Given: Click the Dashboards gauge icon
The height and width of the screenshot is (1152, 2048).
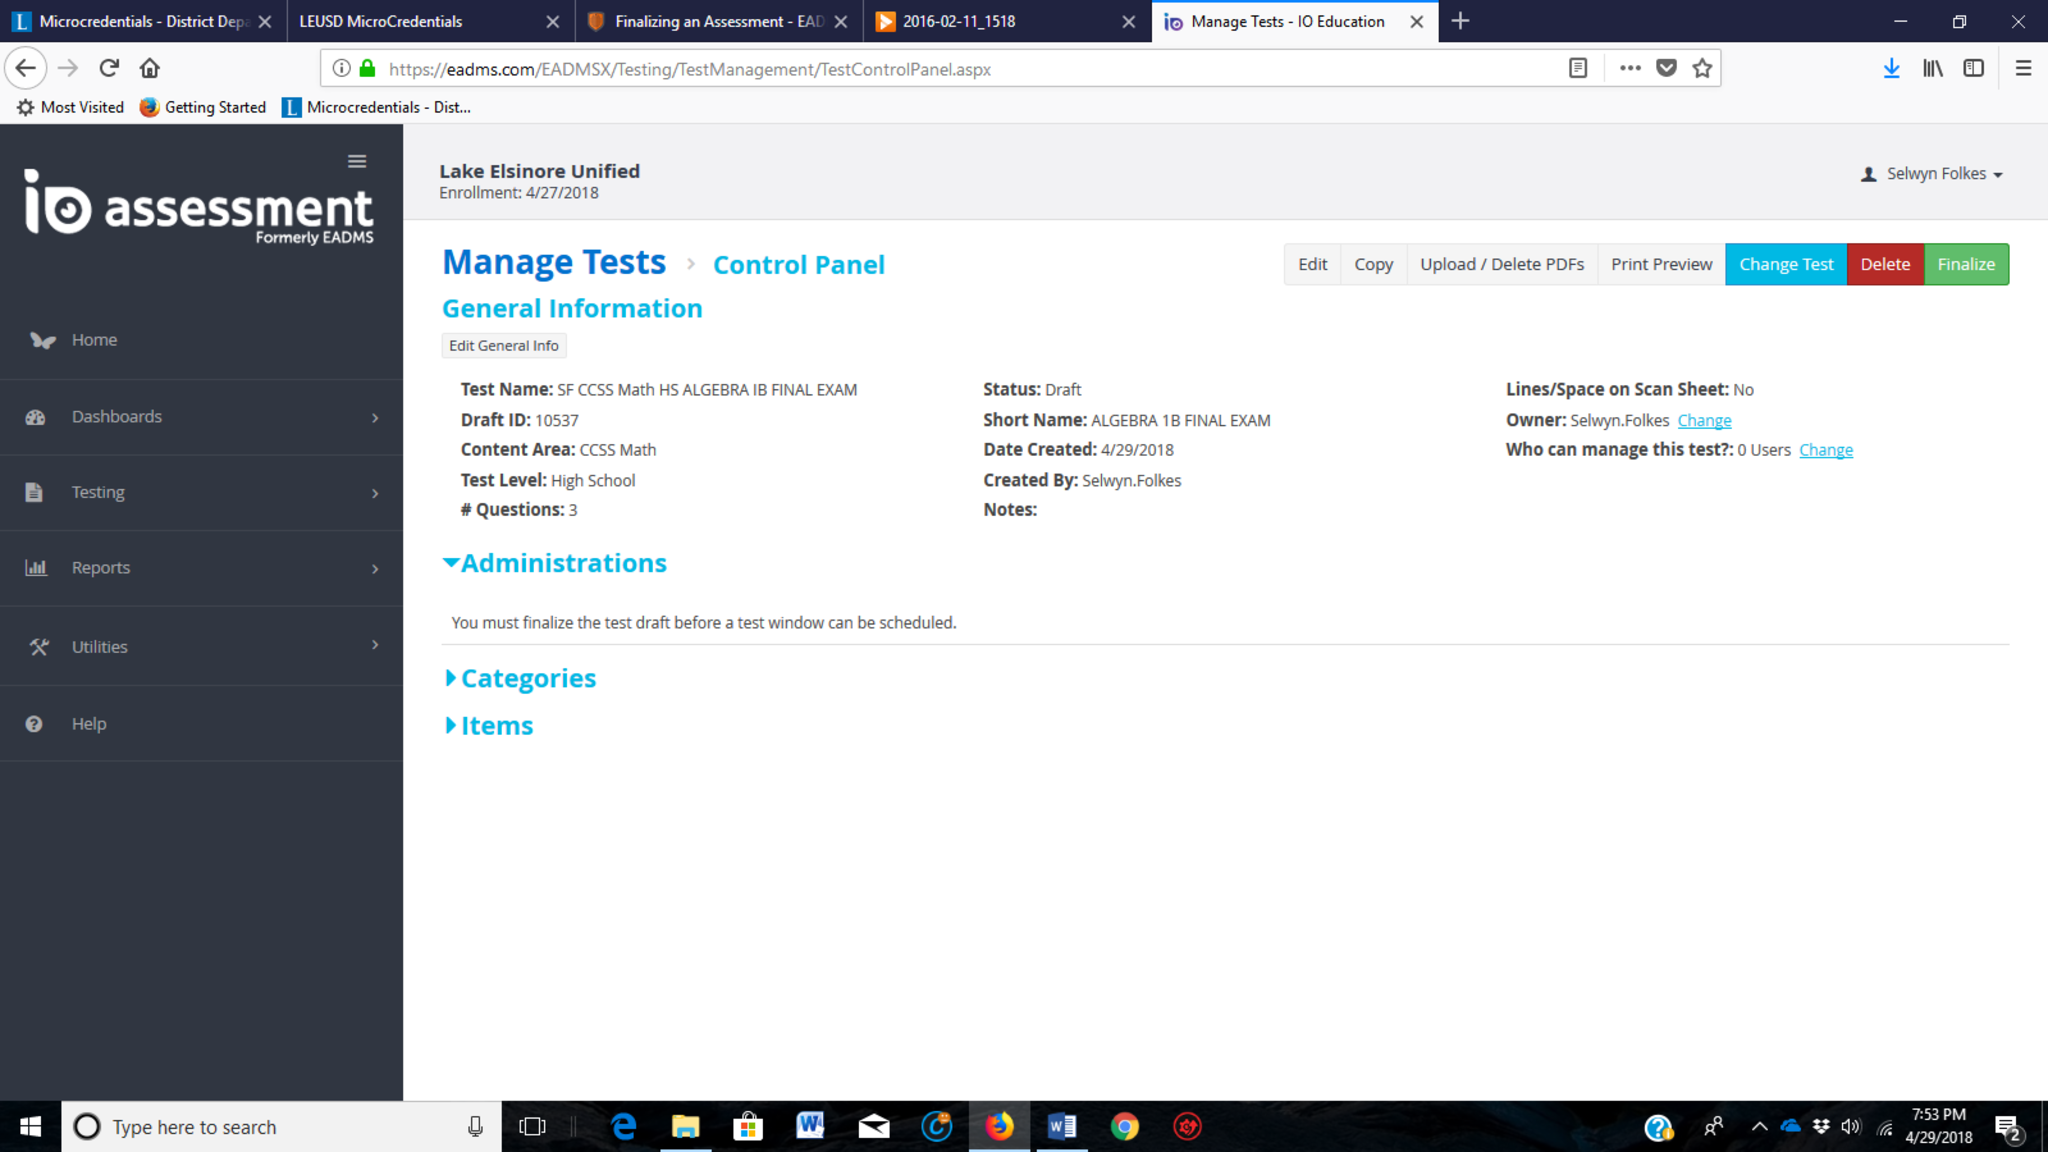Looking at the screenshot, I should (x=36, y=417).
